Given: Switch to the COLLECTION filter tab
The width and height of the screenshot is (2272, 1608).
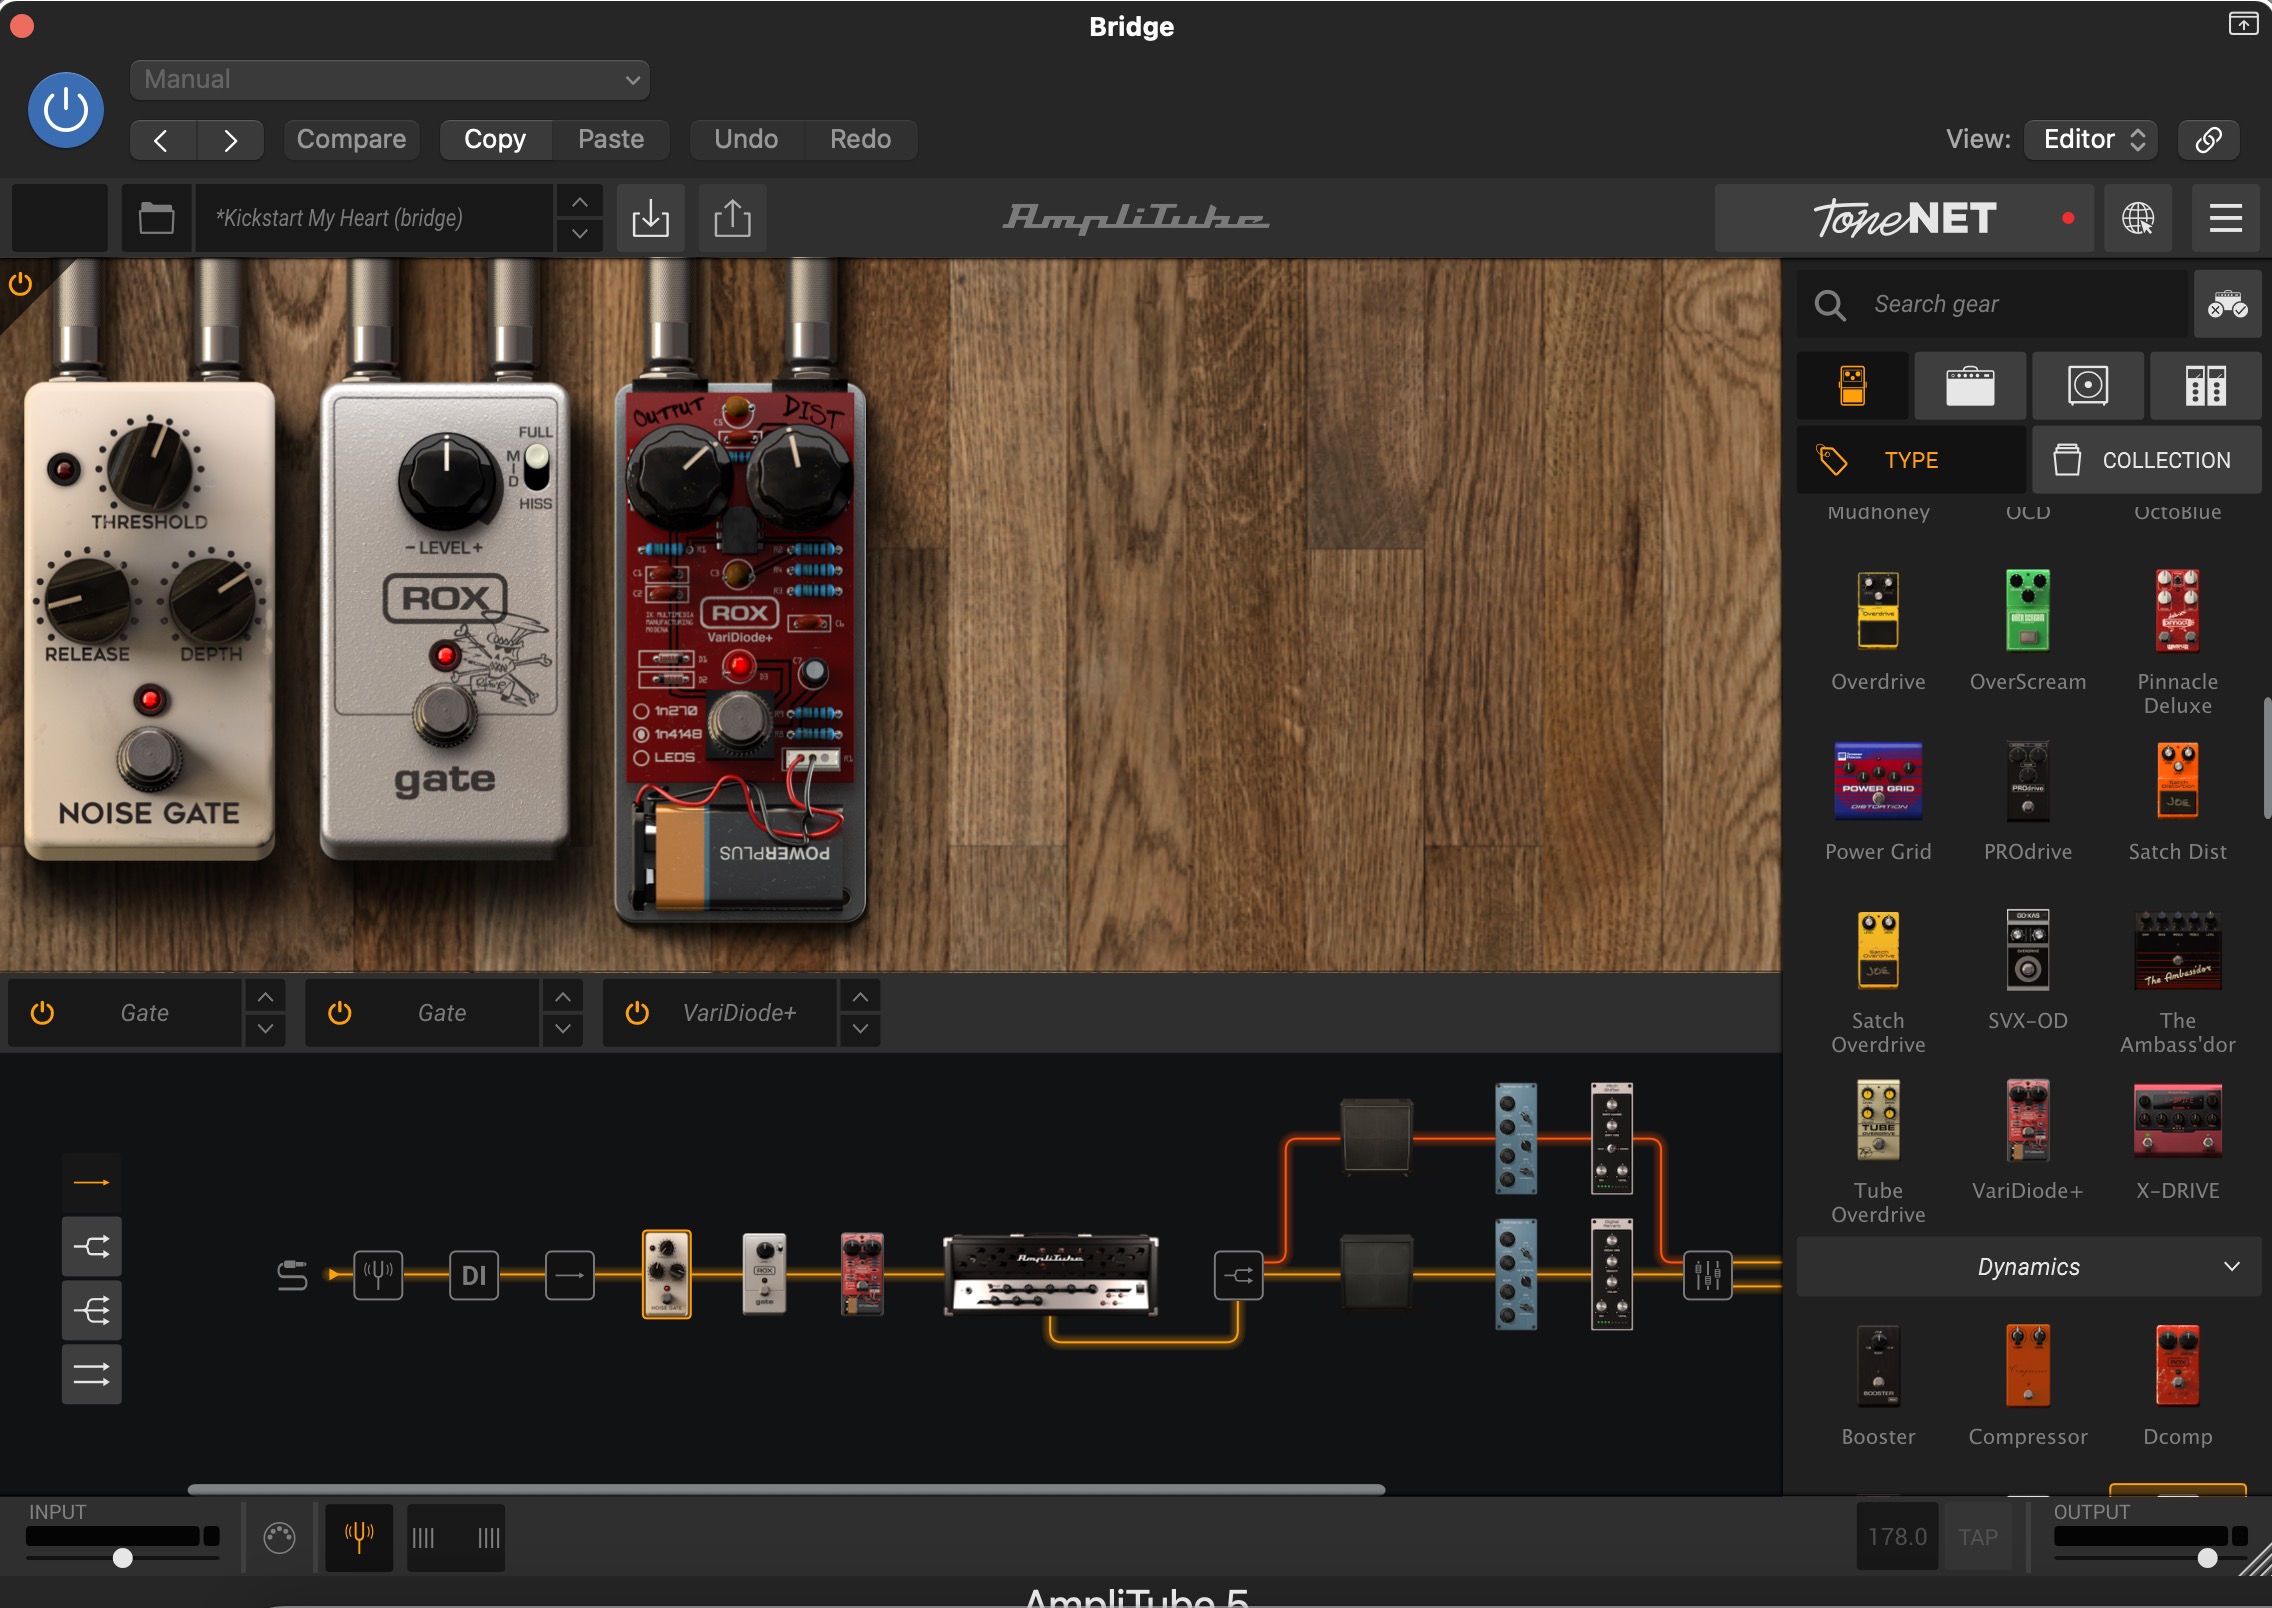Looking at the screenshot, I should pyautogui.click(x=2147, y=460).
